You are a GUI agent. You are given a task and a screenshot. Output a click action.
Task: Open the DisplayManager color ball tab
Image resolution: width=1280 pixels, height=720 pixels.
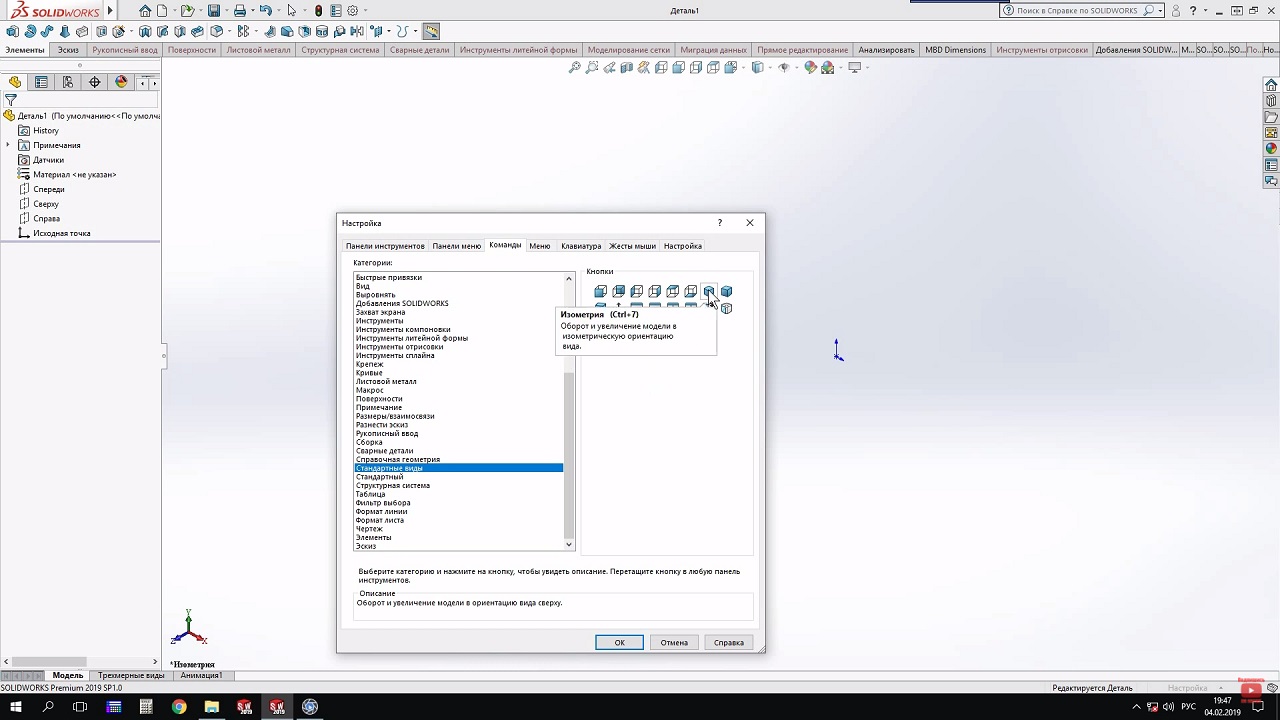[x=121, y=83]
